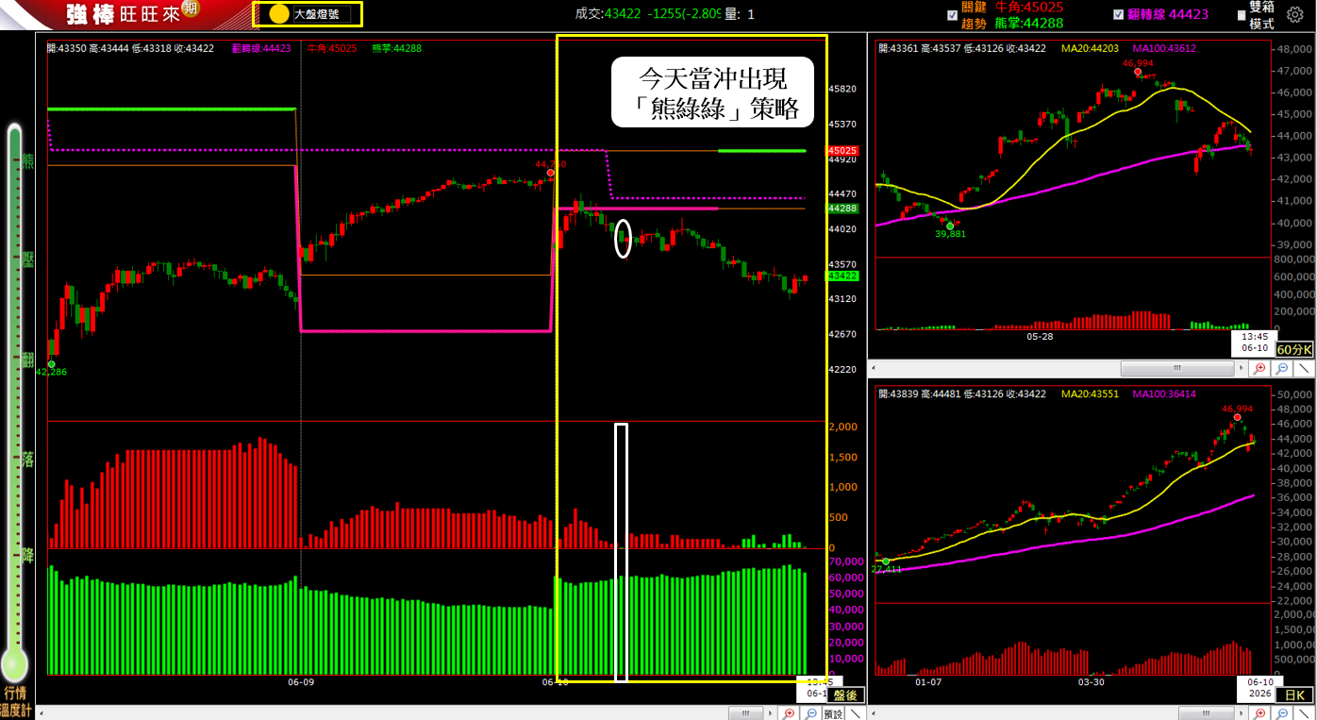The image size is (1317, 720).
Task: Click the 日K timeframe label
Action: tap(1295, 695)
